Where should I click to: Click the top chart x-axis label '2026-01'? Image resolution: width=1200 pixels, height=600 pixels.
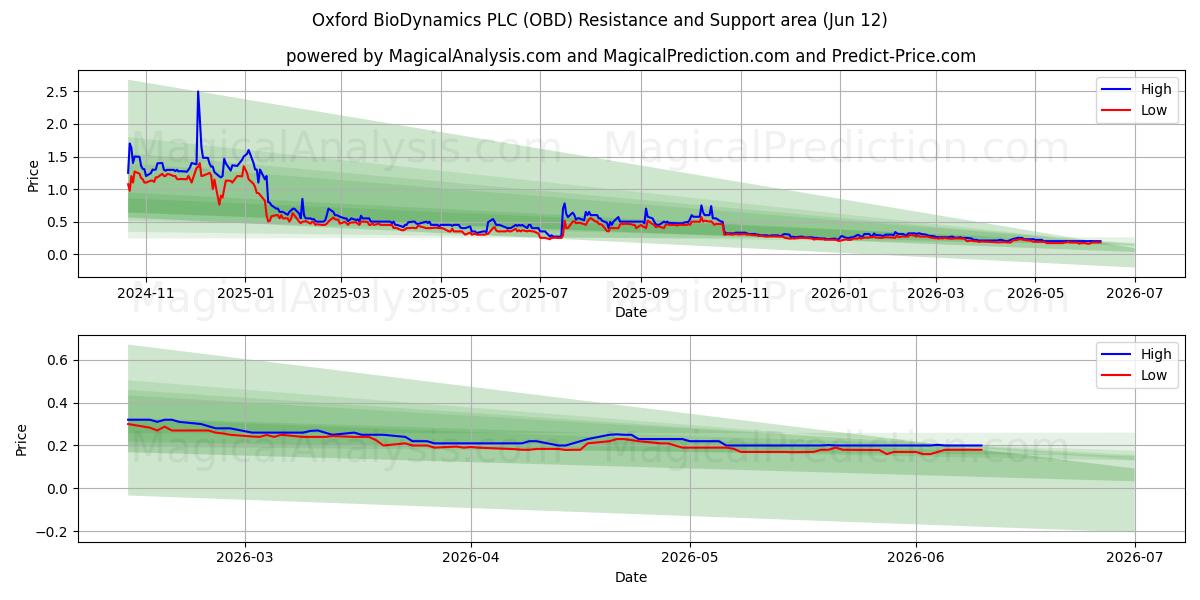tap(840, 293)
